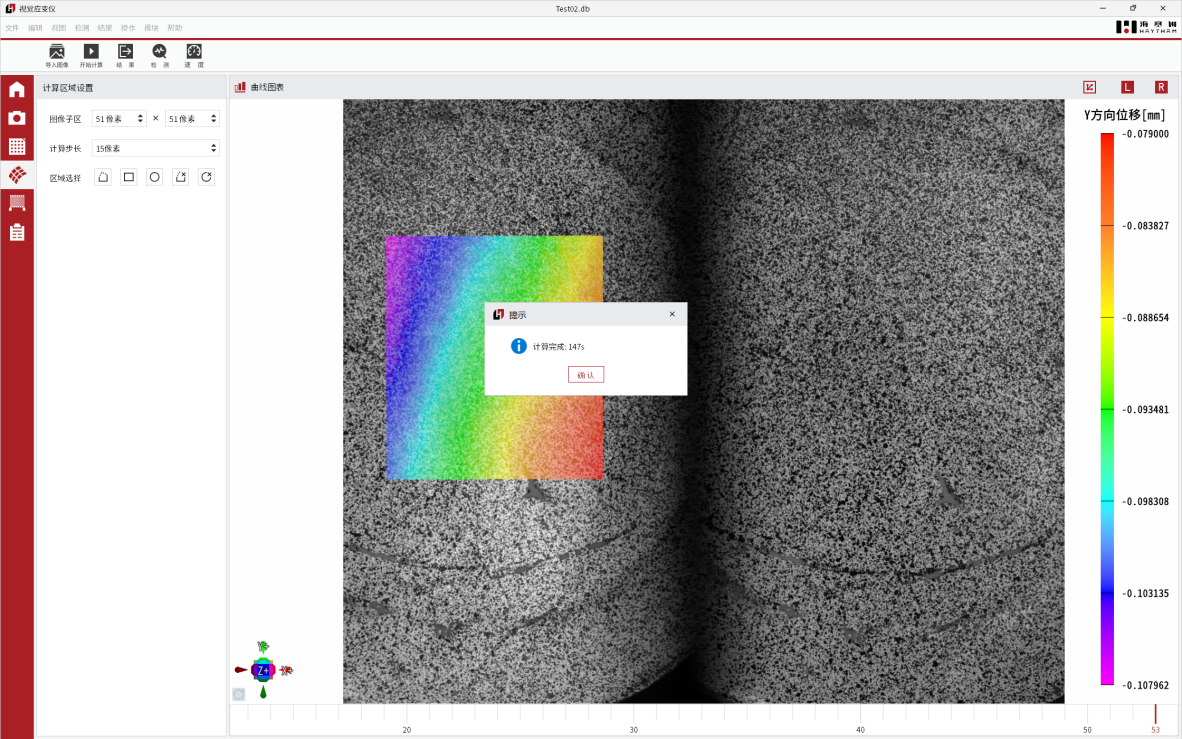Click the red frame marker at 53
This screenshot has width=1182, height=739.
1155,715
